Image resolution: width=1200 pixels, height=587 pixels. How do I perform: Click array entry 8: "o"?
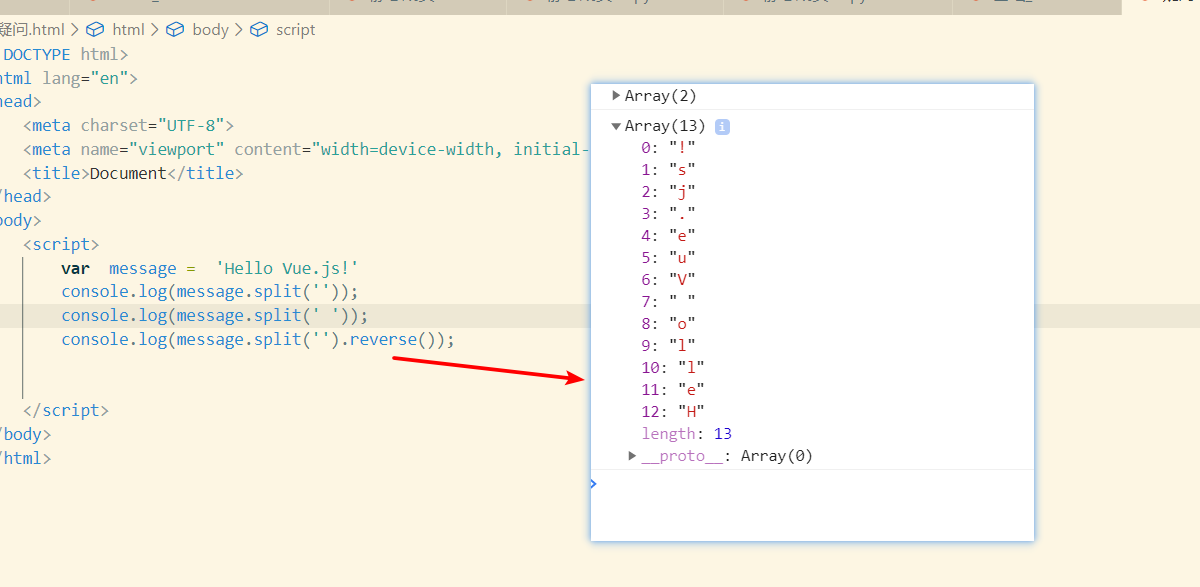[x=668, y=324]
